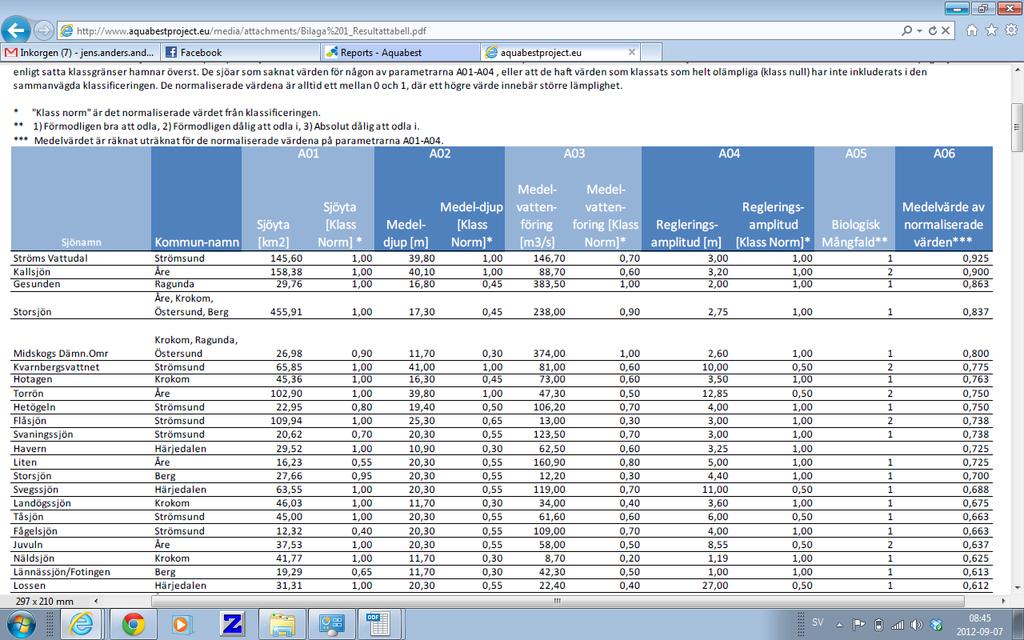Click the scroll-up arrow of the vertical scrollbar
Screen dimensions: 1024x640
coord(1017,69)
